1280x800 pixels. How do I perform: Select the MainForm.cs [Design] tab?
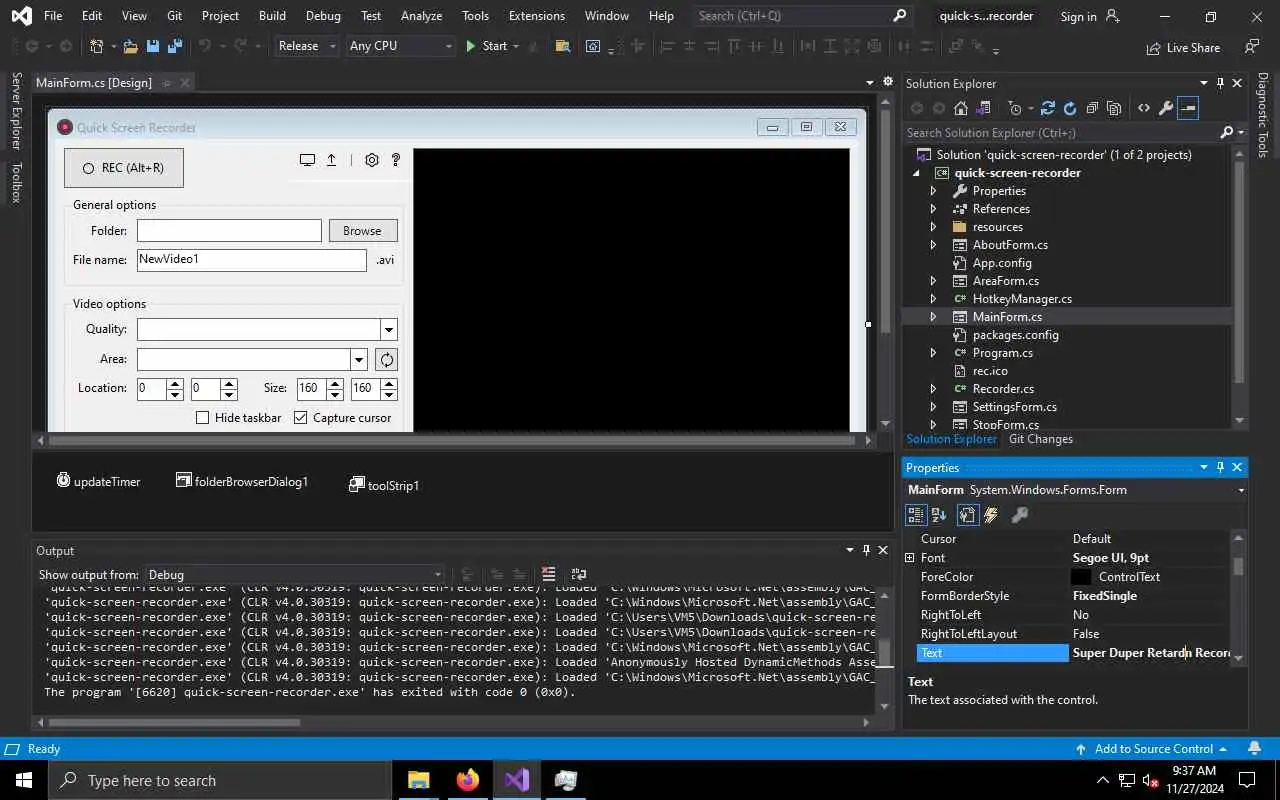pos(94,83)
